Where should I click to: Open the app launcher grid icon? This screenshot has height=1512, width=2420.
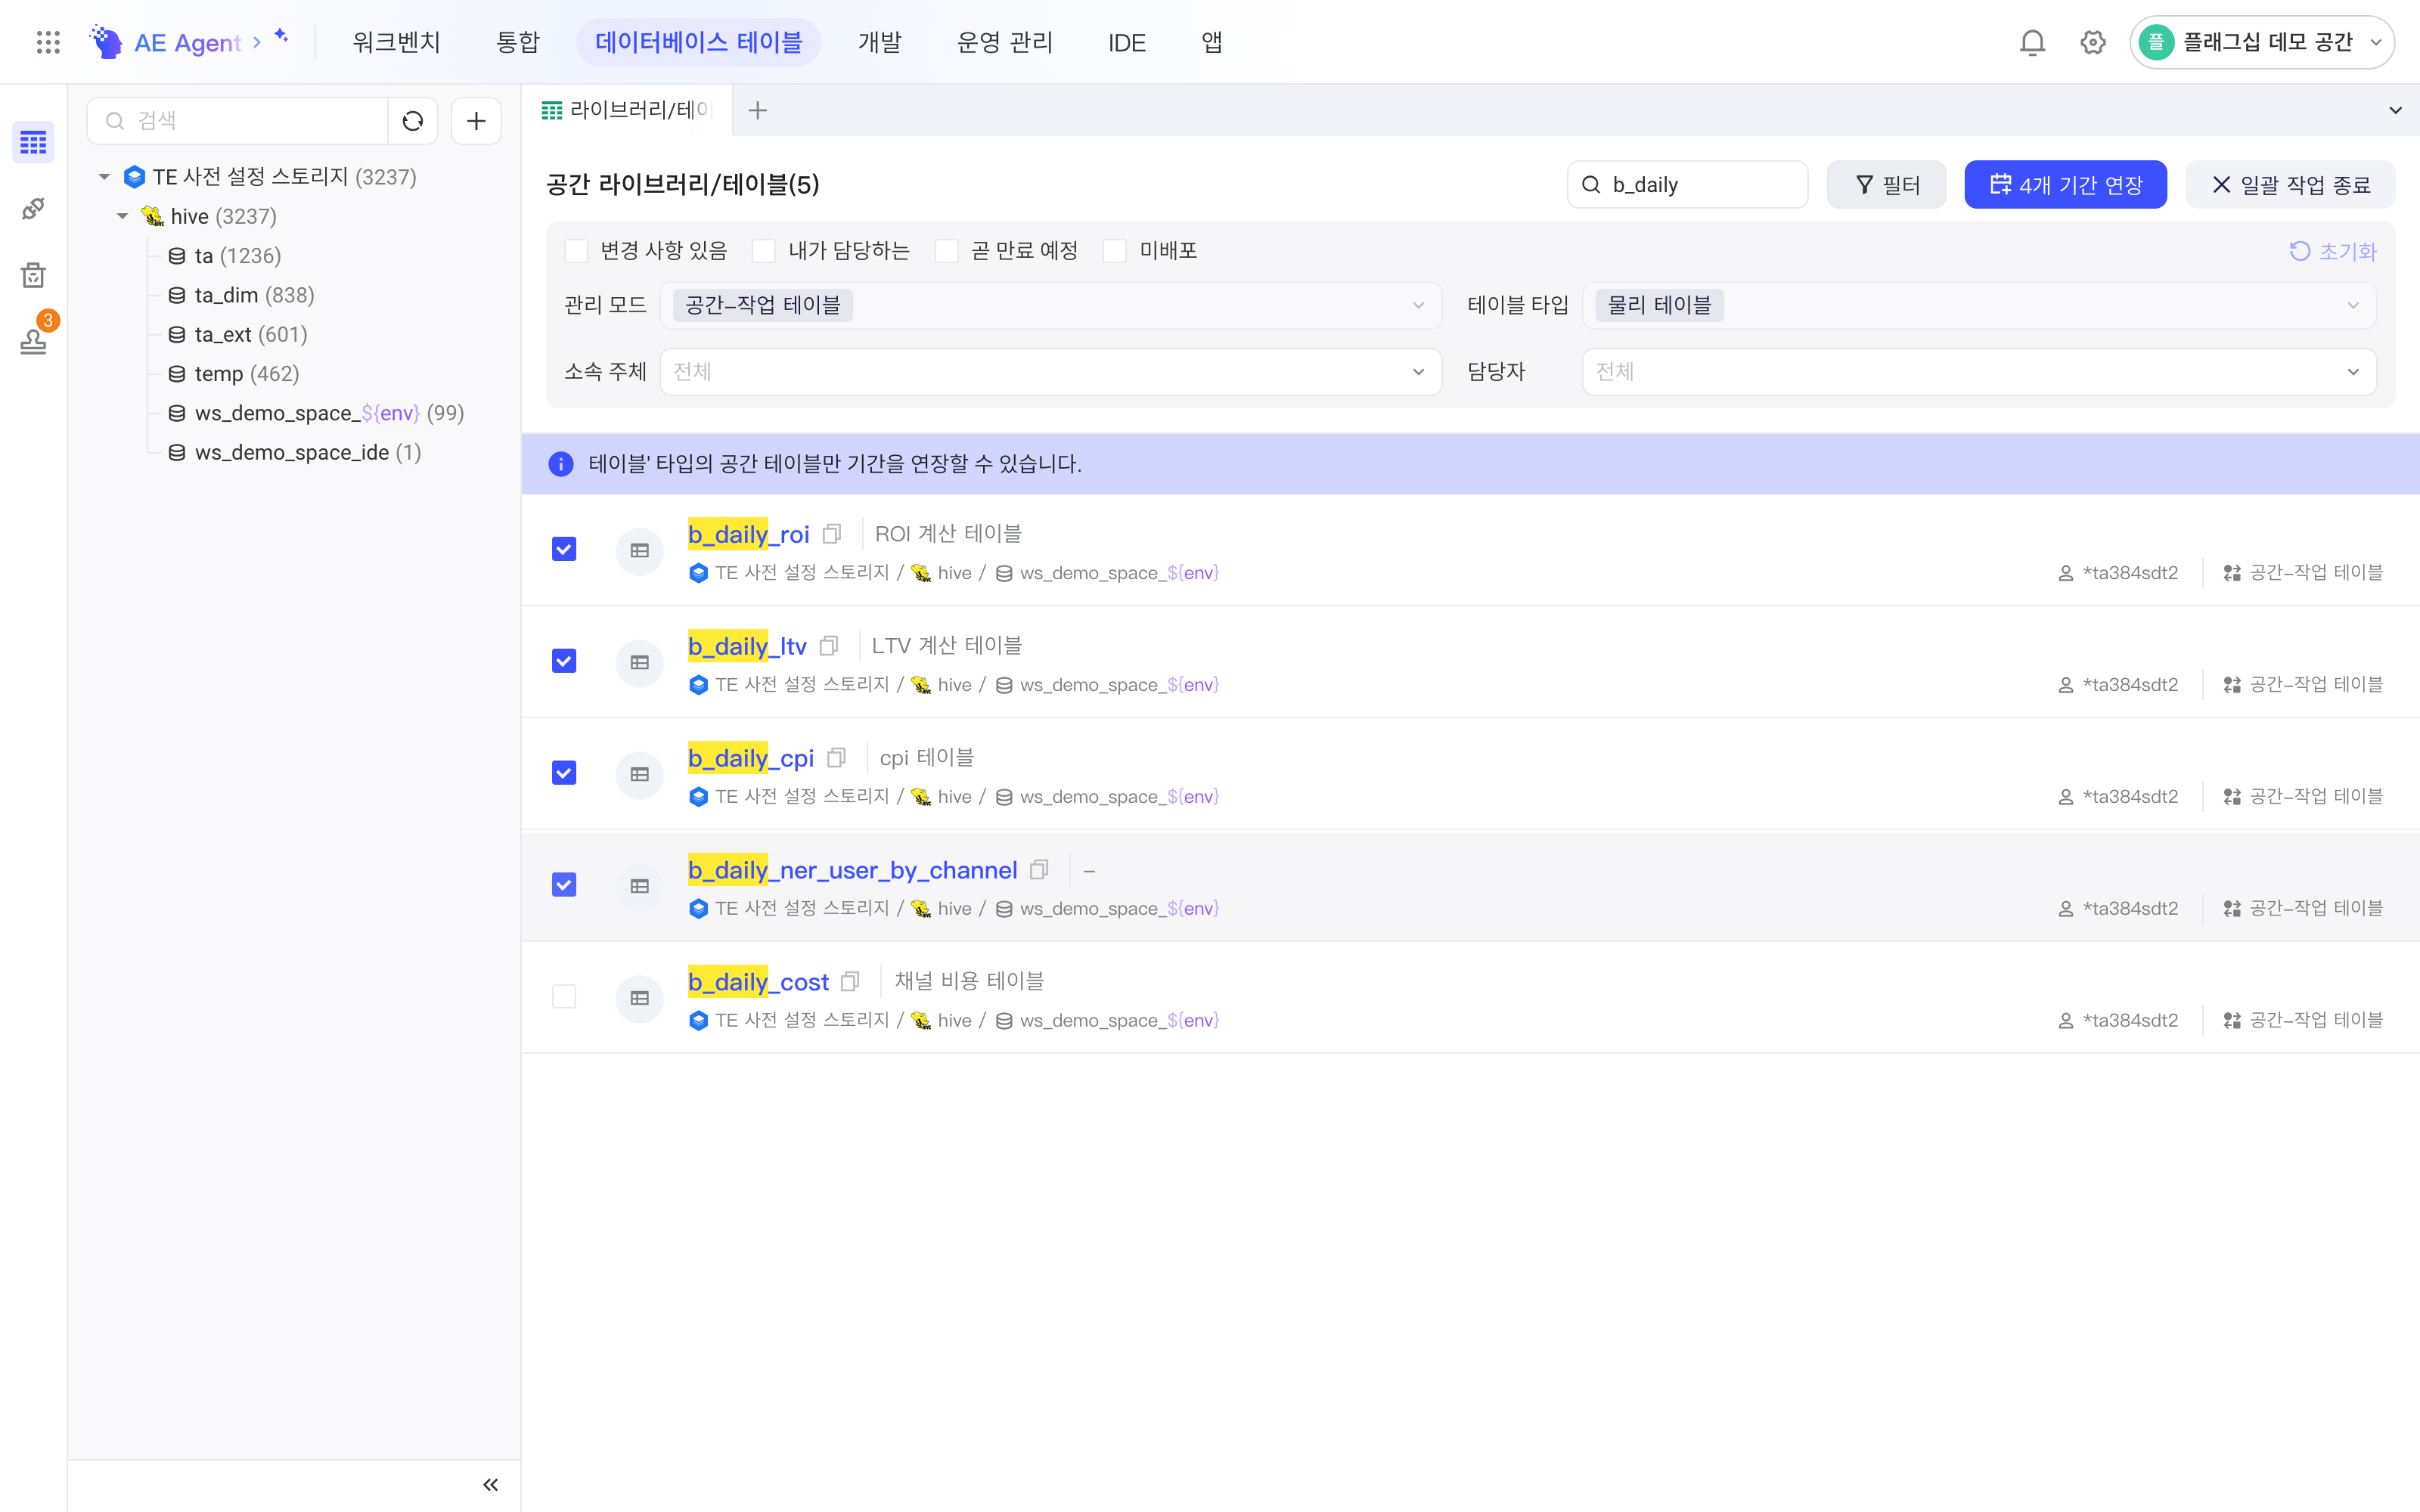click(x=48, y=42)
